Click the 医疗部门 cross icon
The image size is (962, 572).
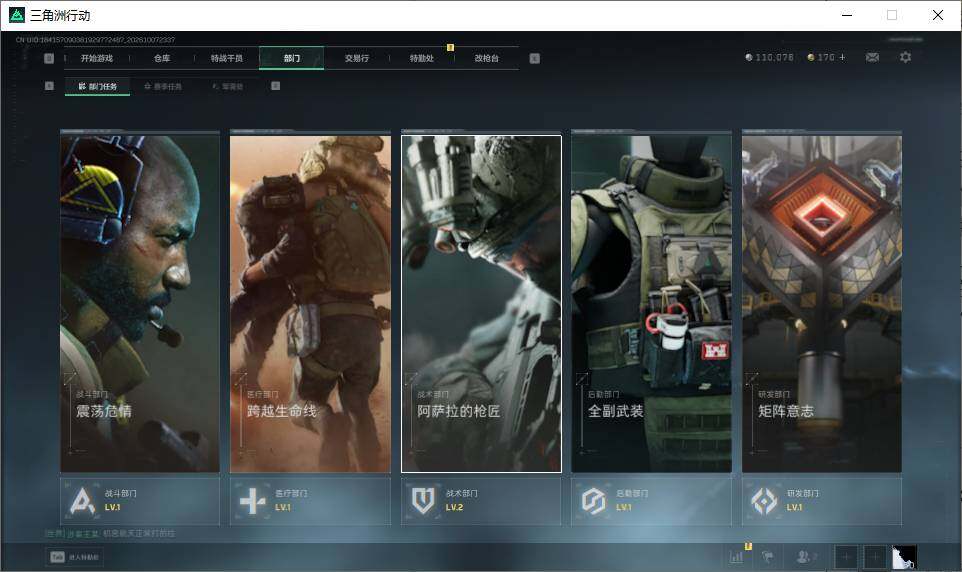[252, 501]
